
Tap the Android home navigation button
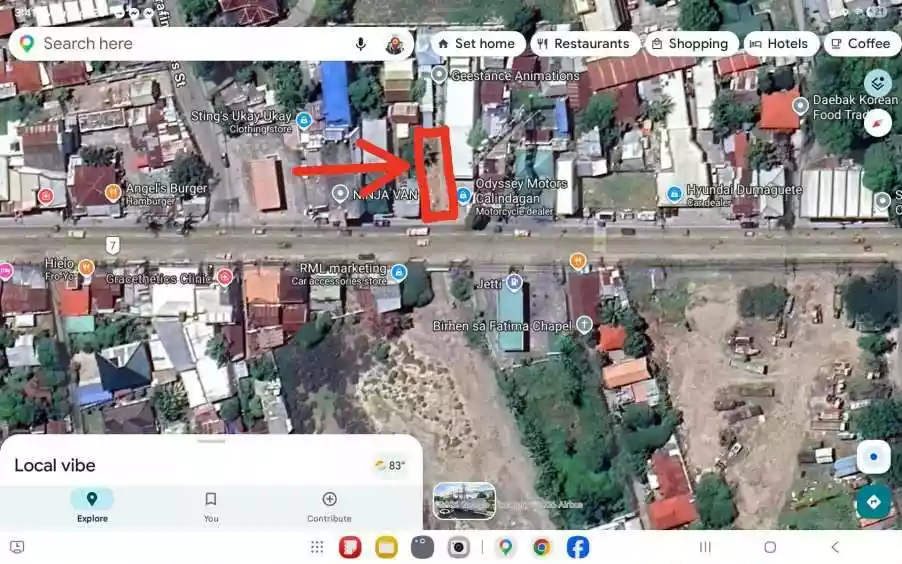(770, 547)
